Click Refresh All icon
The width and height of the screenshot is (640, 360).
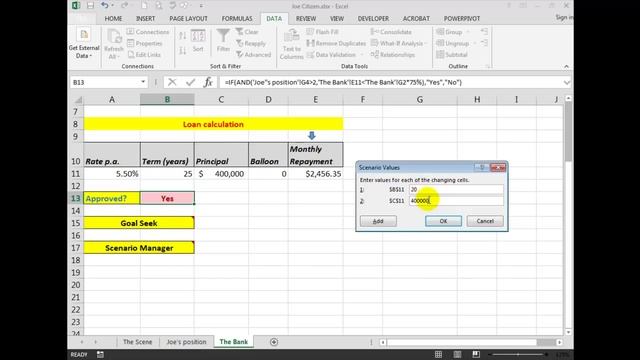point(113,44)
